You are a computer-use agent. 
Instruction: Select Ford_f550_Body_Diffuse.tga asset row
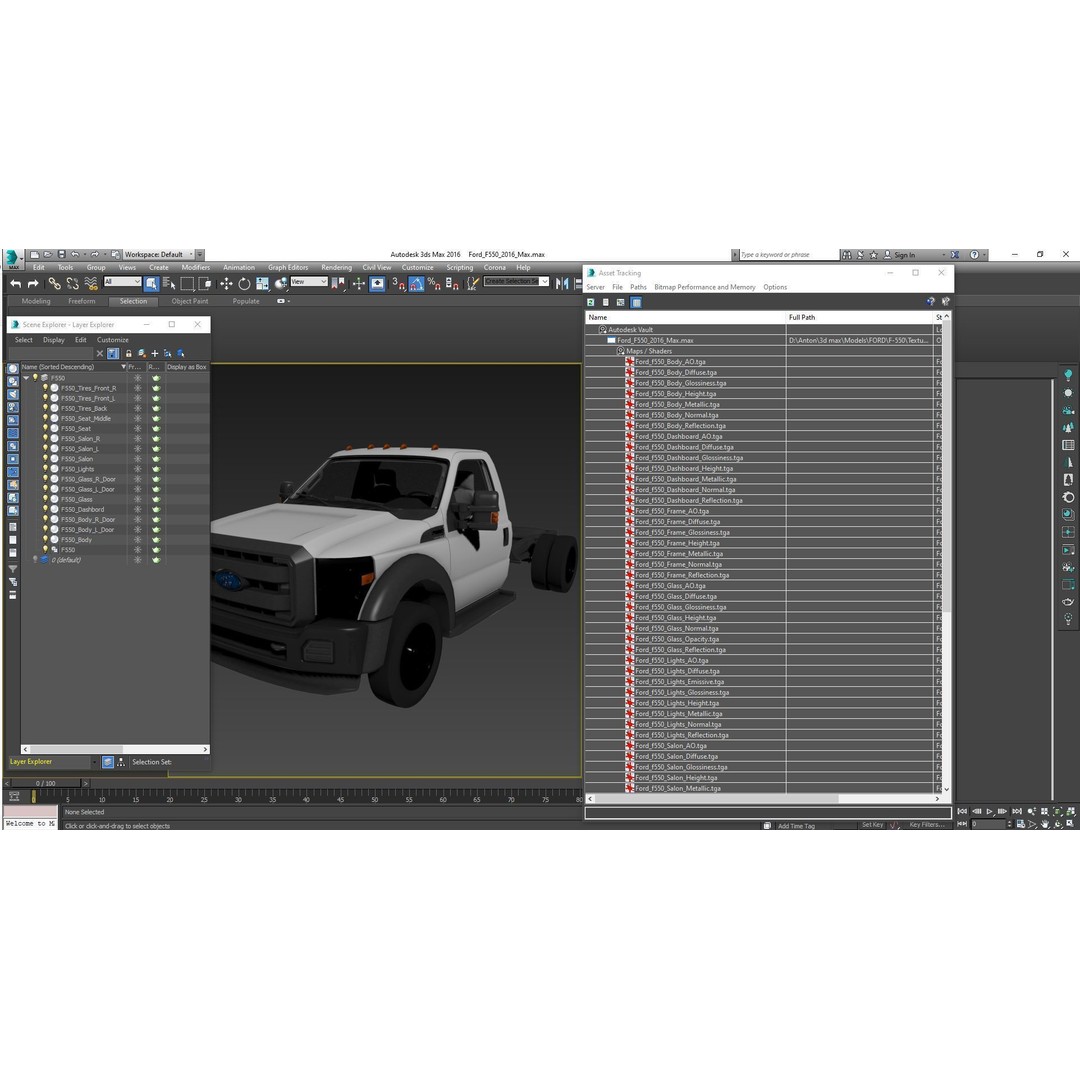[x=675, y=372]
